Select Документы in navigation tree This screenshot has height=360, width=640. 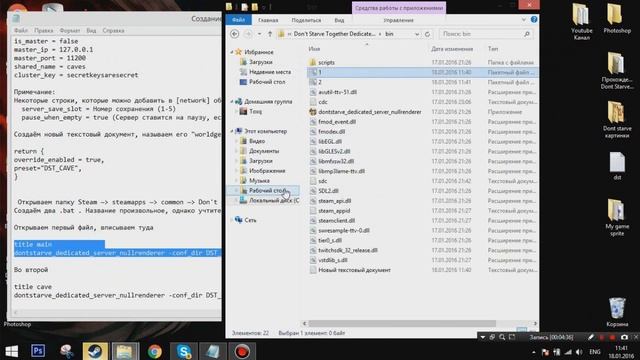click(x=264, y=151)
